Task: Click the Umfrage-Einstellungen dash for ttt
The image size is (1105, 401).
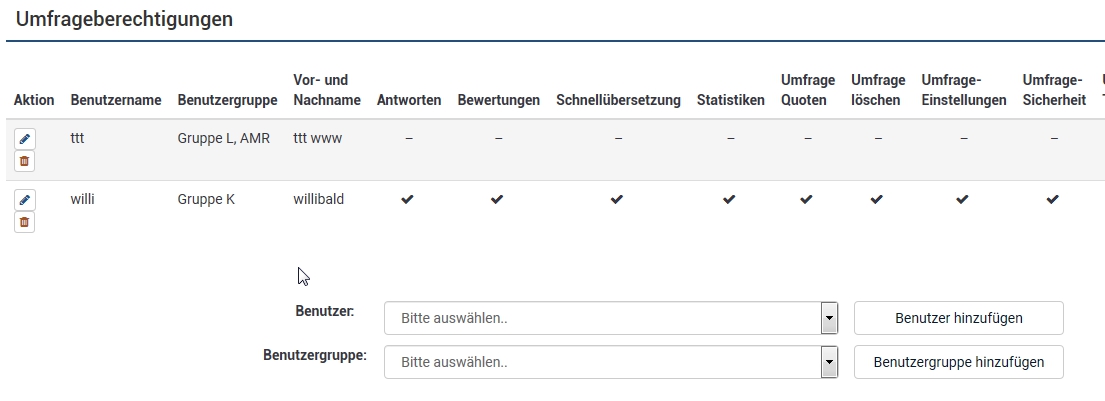Action: [963, 139]
